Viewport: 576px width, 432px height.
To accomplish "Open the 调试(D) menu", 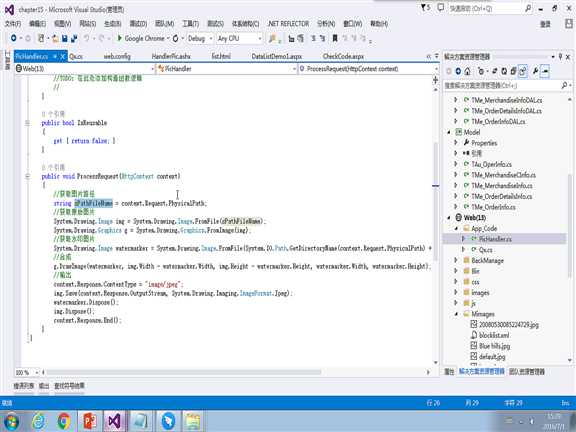I will pyautogui.click(x=138, y=24).
